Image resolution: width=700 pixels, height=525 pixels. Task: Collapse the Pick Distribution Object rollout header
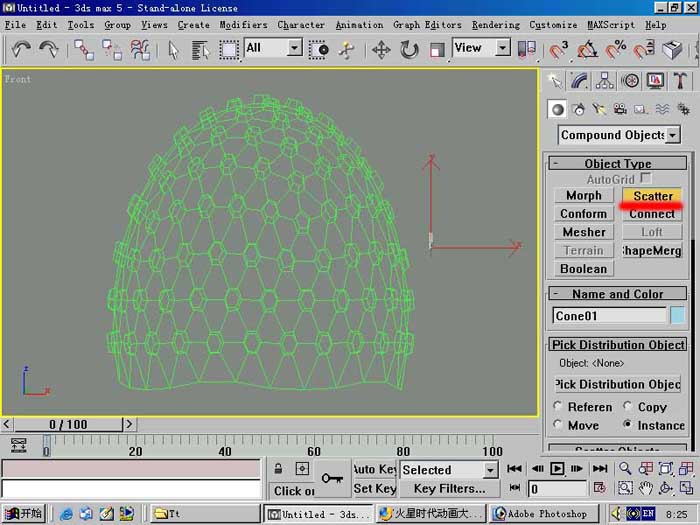click(x=617, y=345)
